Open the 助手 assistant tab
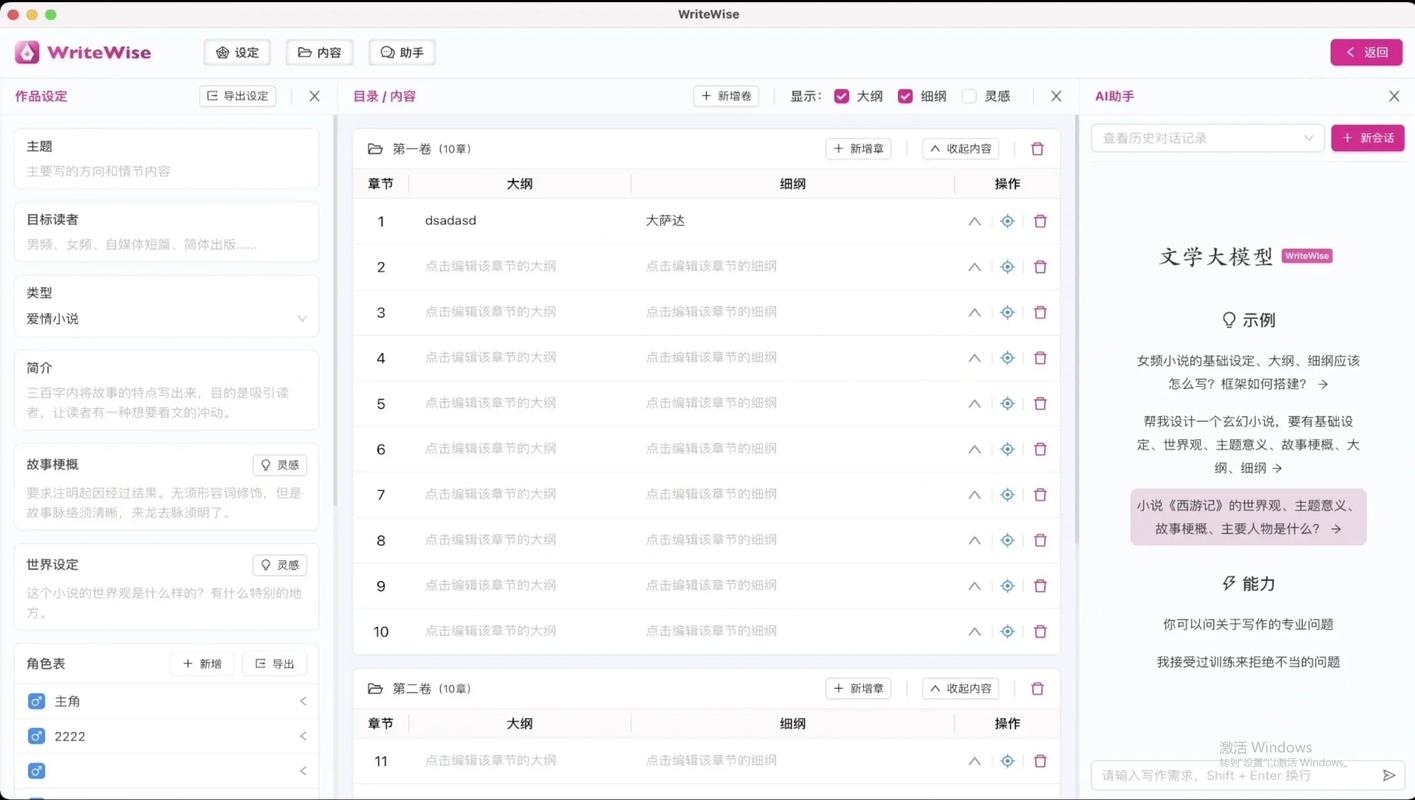 (x=402, y=52)
